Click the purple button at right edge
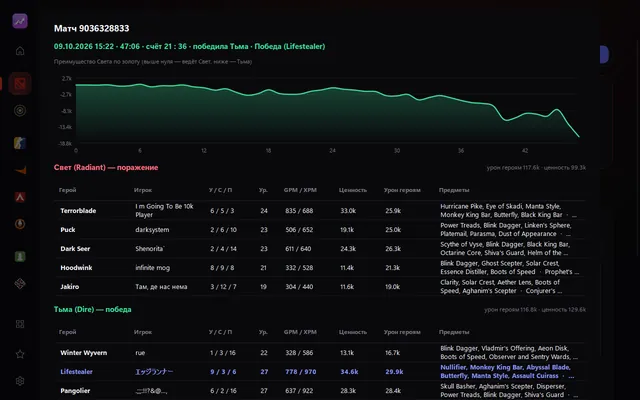This screenshot has height=400, width=640. point(604,54)
